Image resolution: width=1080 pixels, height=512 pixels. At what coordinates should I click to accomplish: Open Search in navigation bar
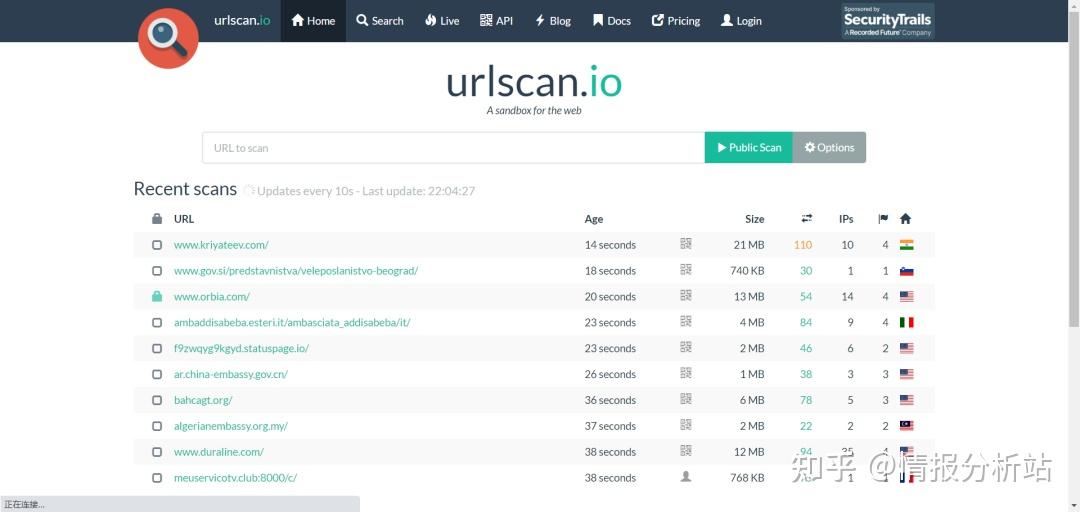point(380,21)
